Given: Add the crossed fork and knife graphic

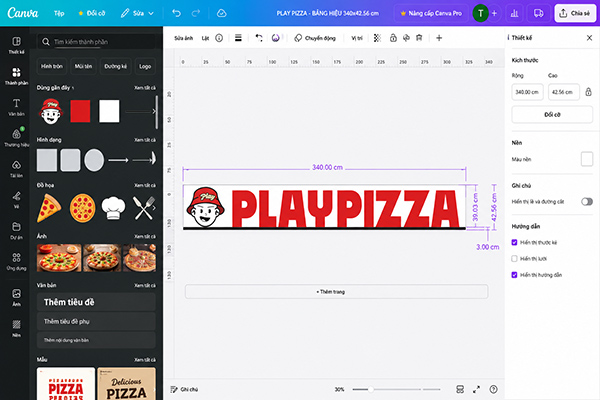Looking at the screenshot, I should pyautogui.click(x=144, y=208).
